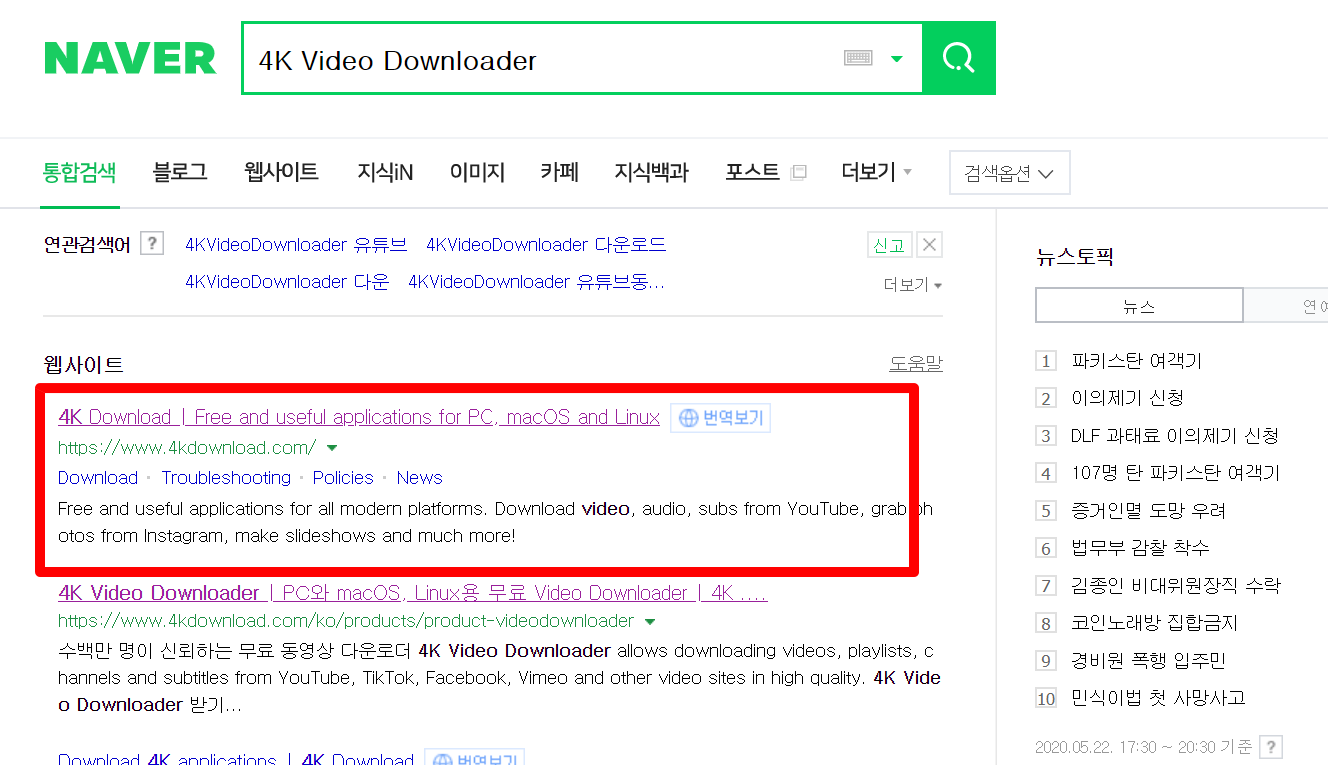Click the NAVER logo
Viewport: 1328px width, 765px height.
130,58
